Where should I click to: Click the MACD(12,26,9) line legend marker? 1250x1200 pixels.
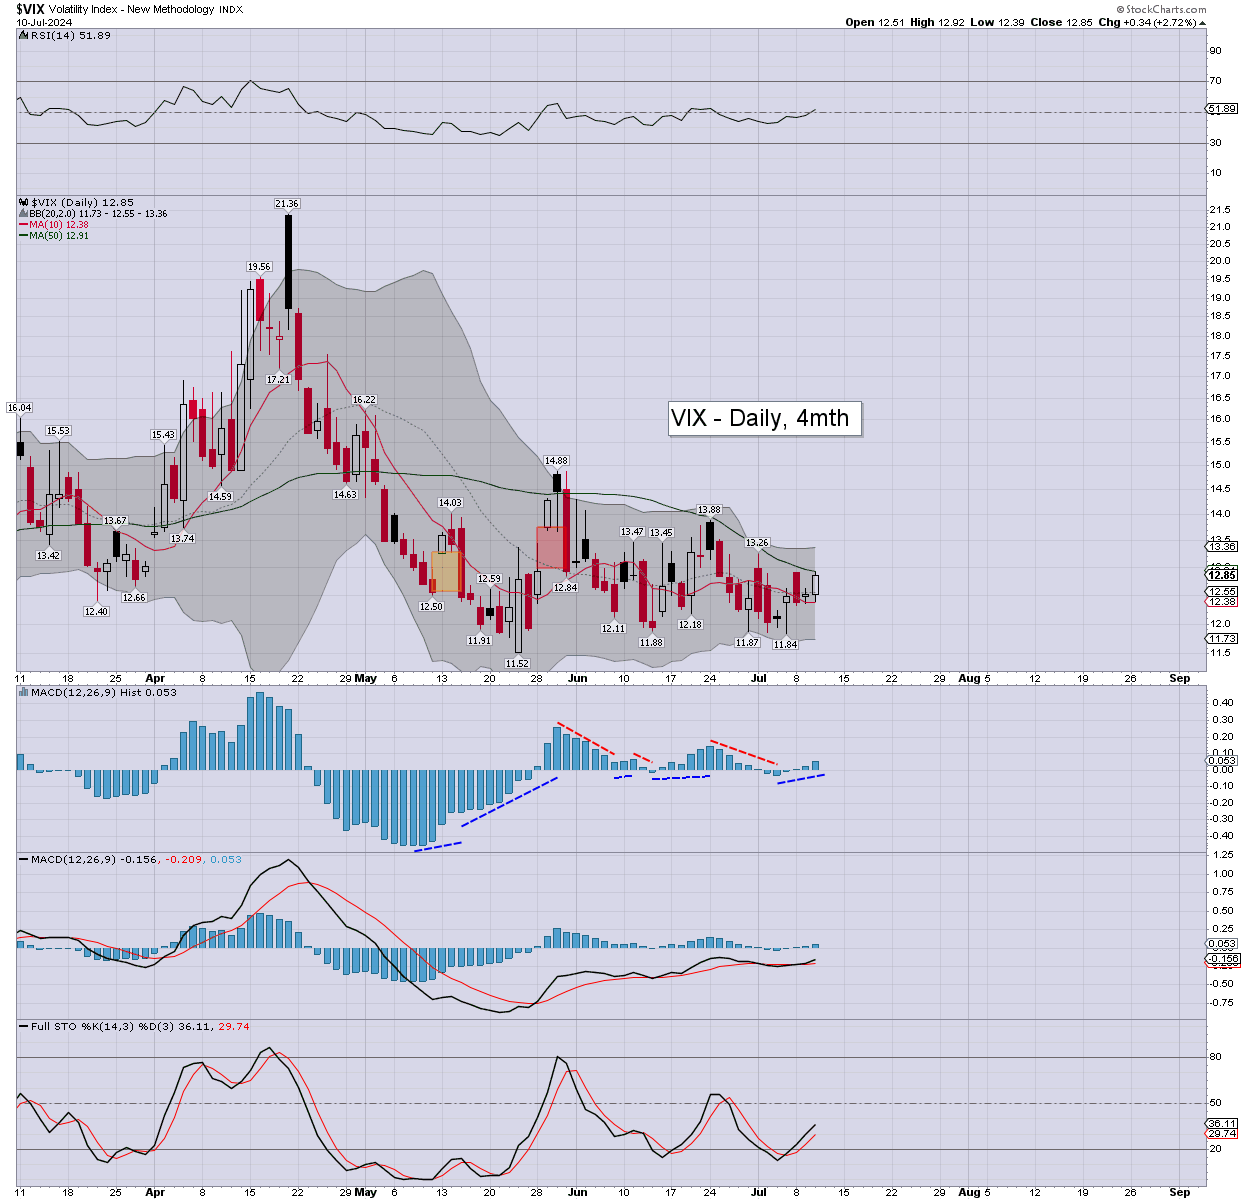pos(24,860)
